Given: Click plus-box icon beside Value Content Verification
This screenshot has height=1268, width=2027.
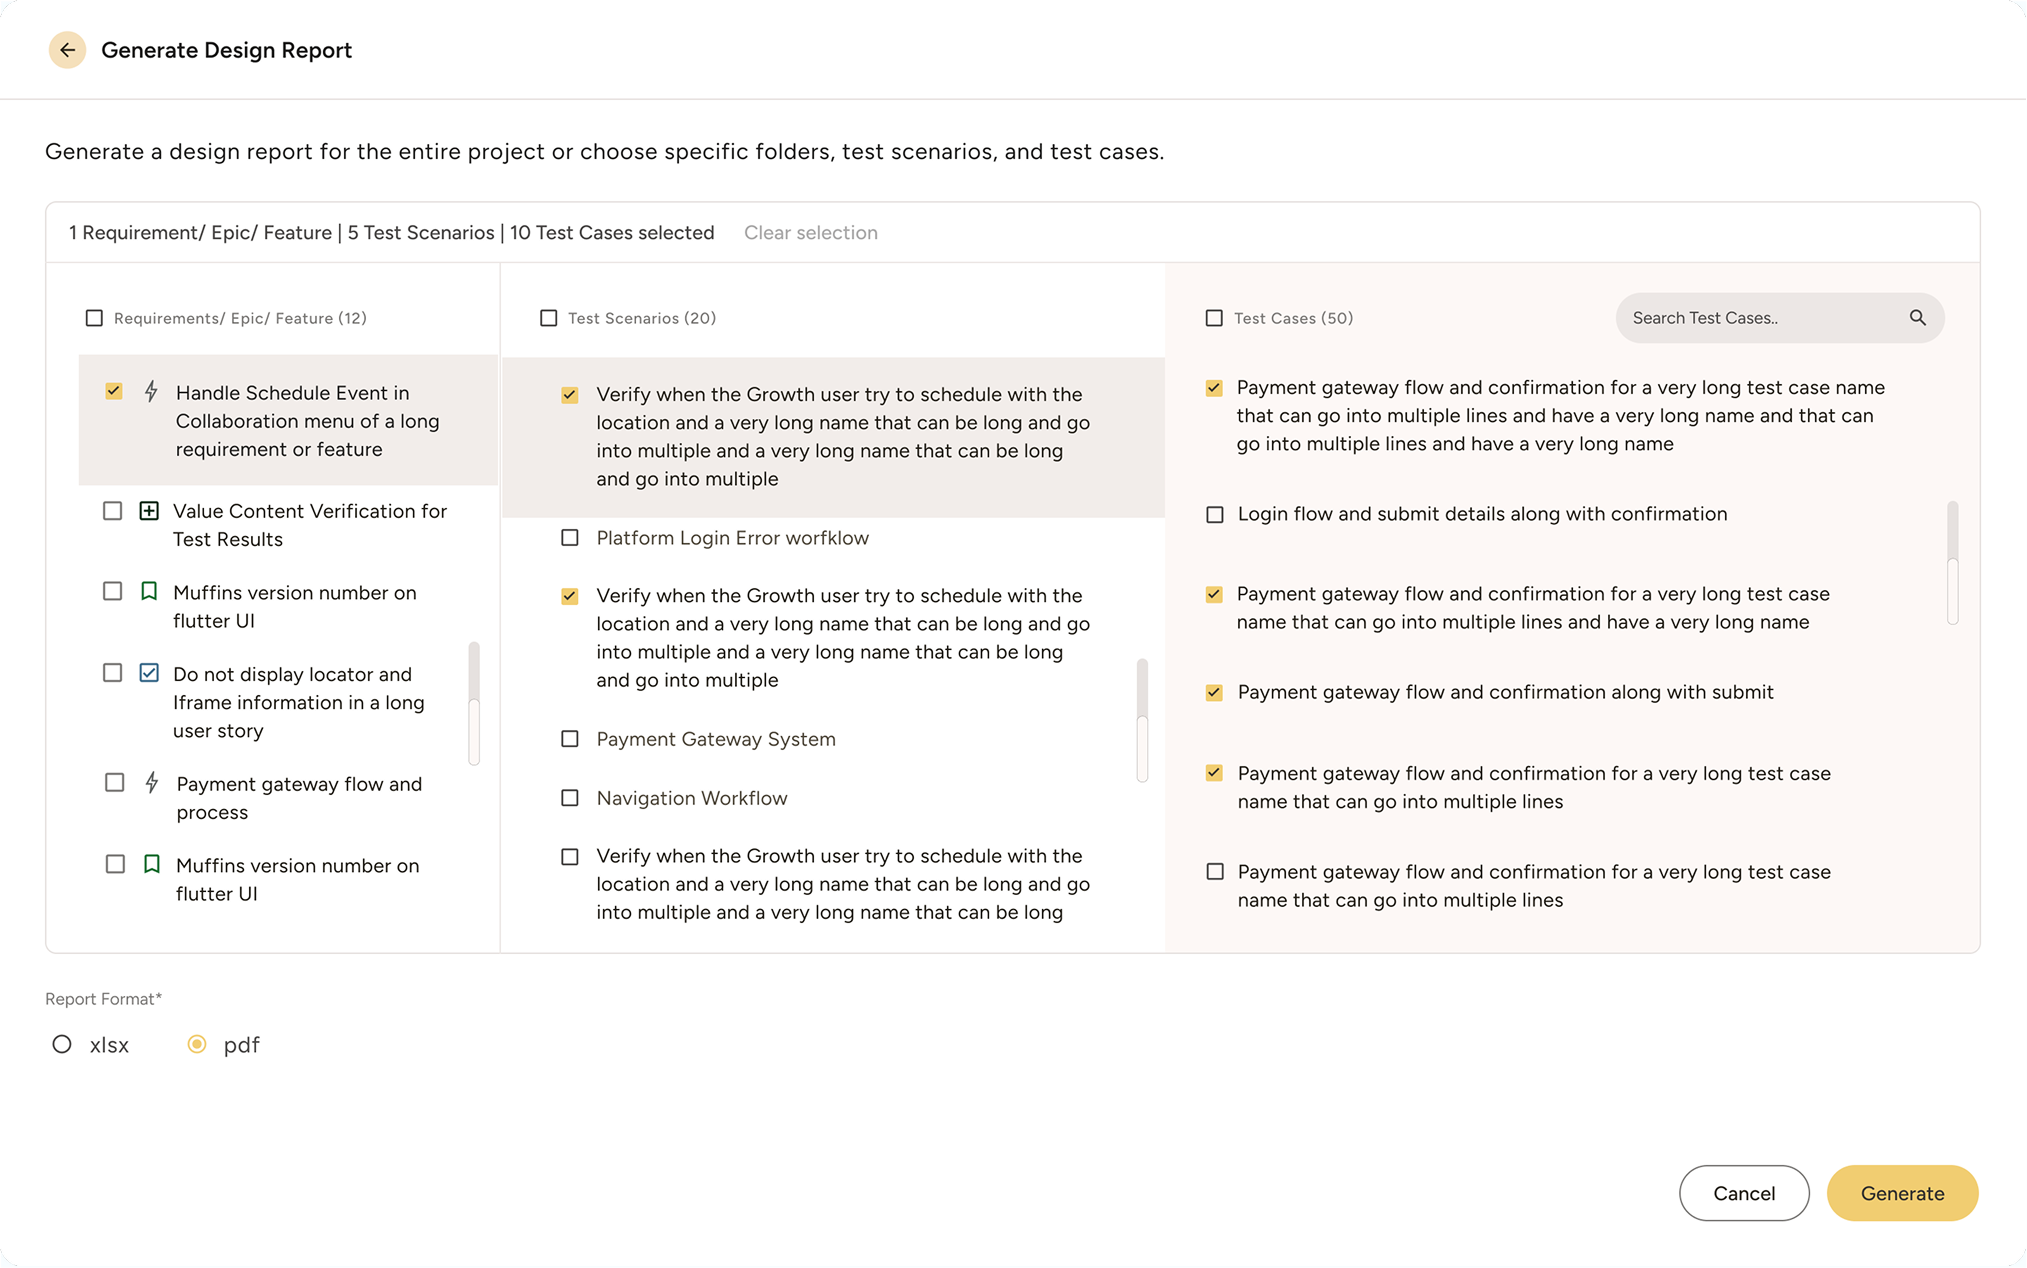Looking at the screenshot, I should coord(149,511).
